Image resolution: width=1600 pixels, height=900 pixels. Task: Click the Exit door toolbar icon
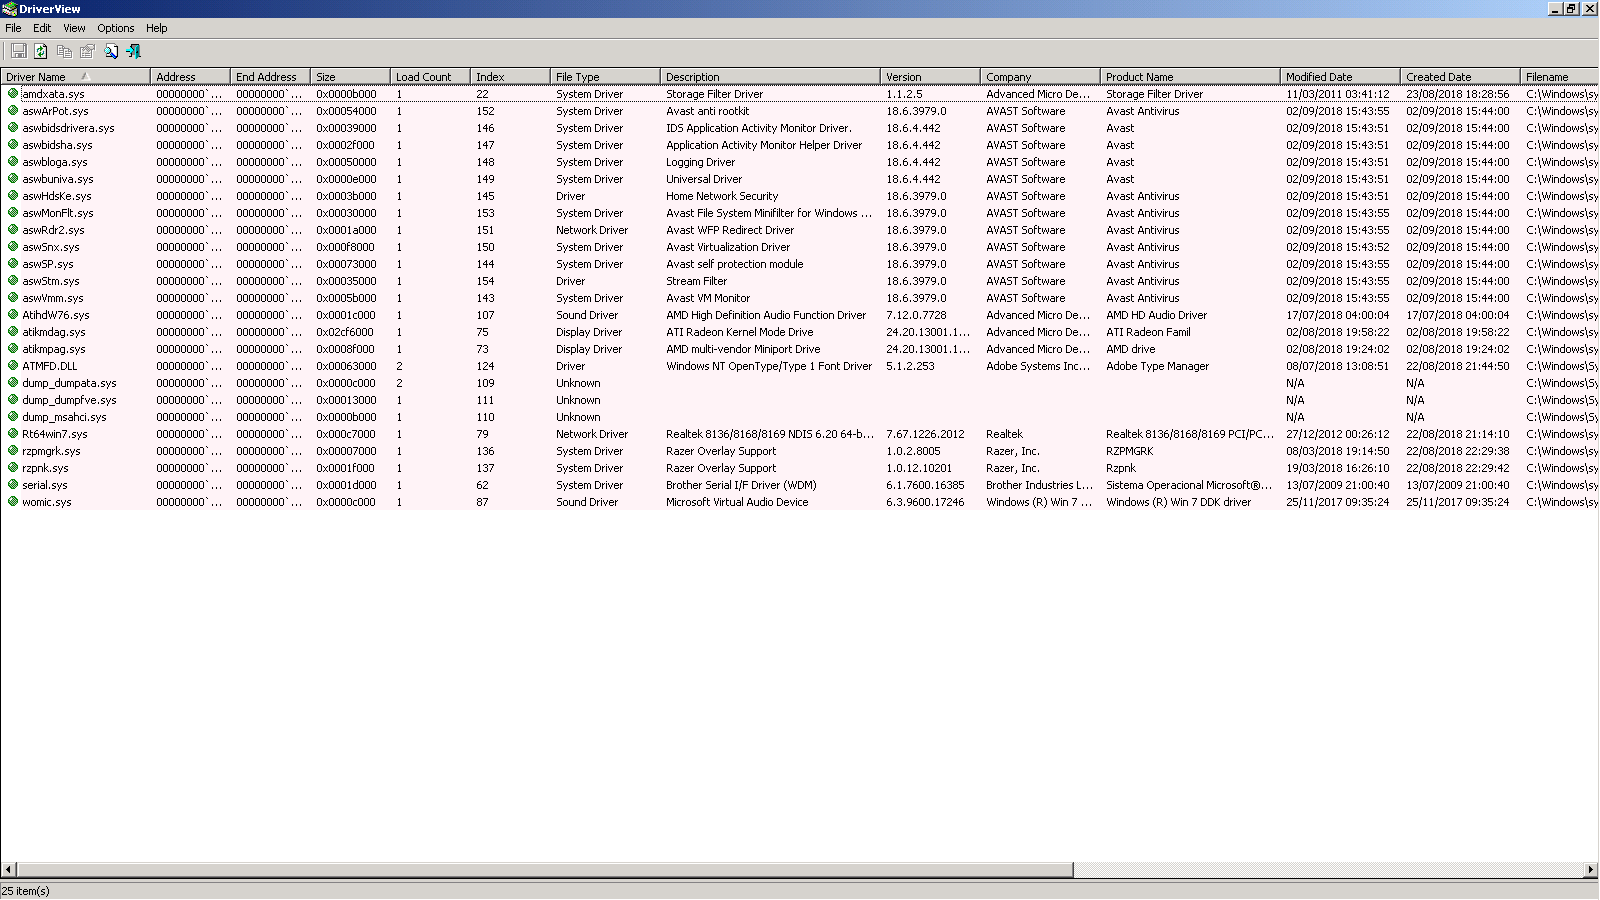click(x=133, y=51)
